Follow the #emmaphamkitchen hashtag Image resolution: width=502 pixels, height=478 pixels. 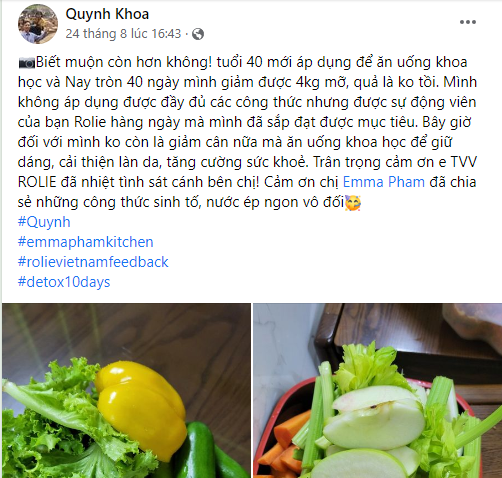click(85, 242)
